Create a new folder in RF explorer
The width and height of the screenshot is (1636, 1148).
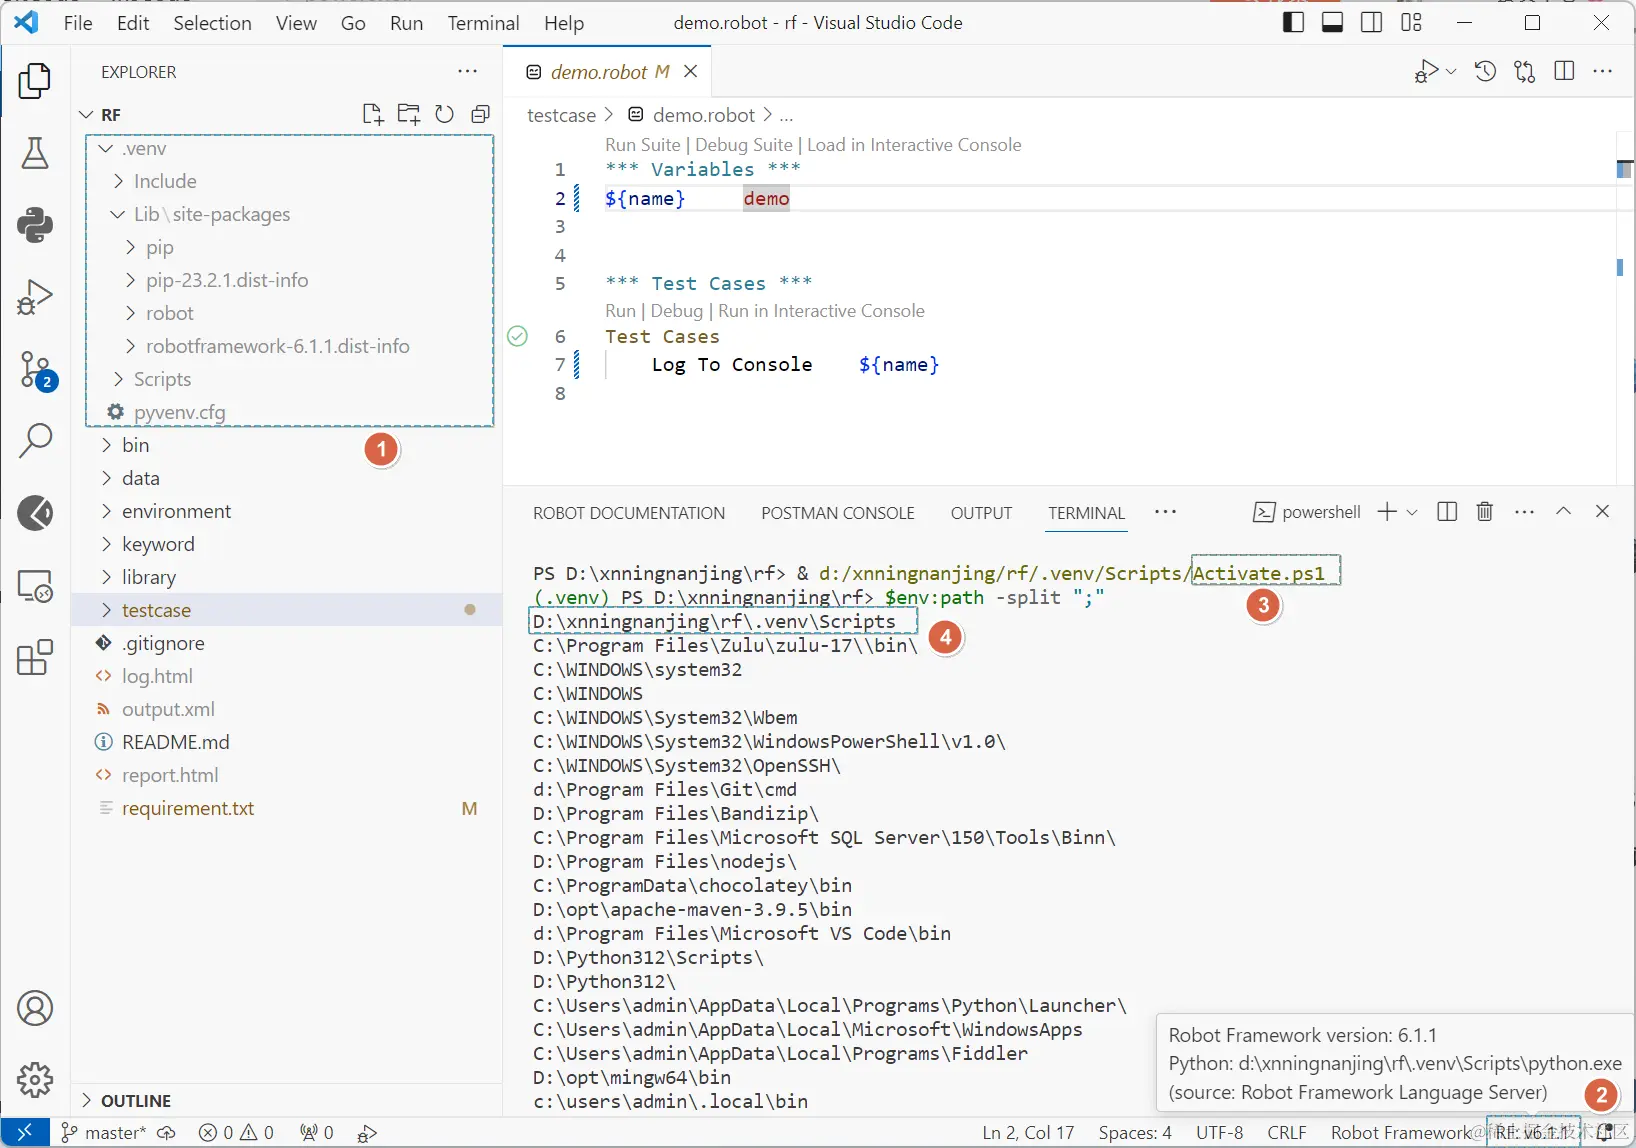[x=409, y=114]
